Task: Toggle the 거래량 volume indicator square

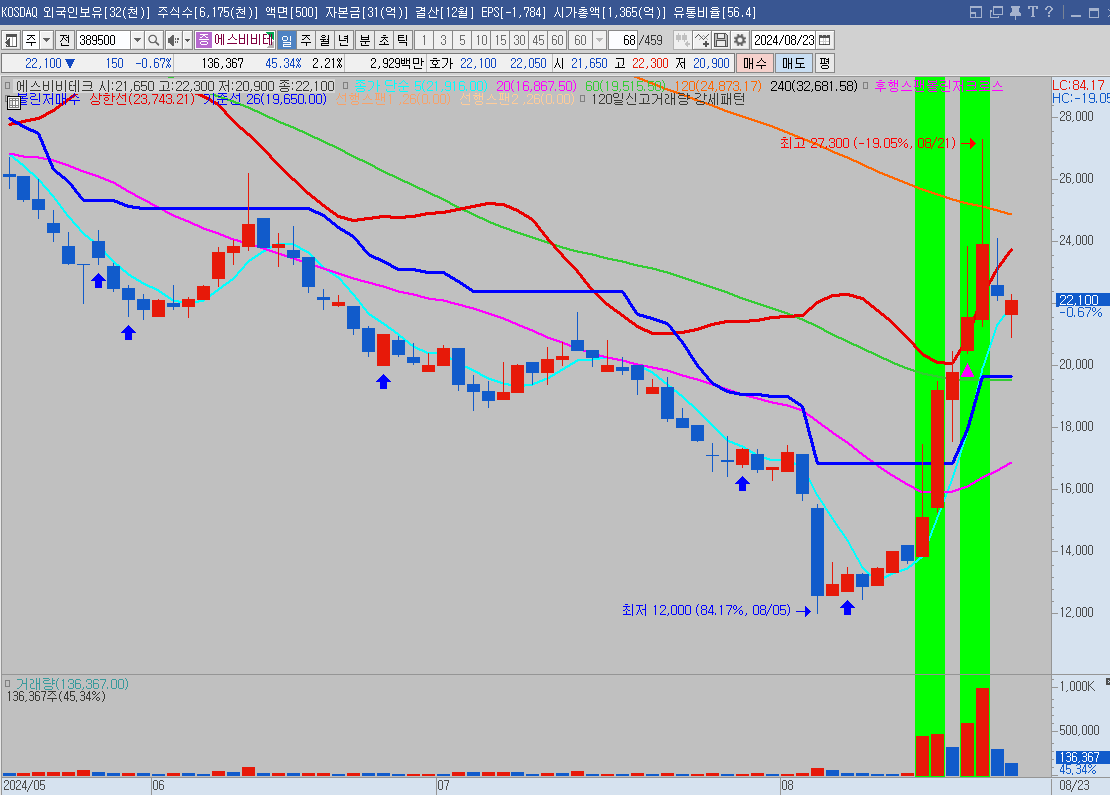Action: pos(7,684)
